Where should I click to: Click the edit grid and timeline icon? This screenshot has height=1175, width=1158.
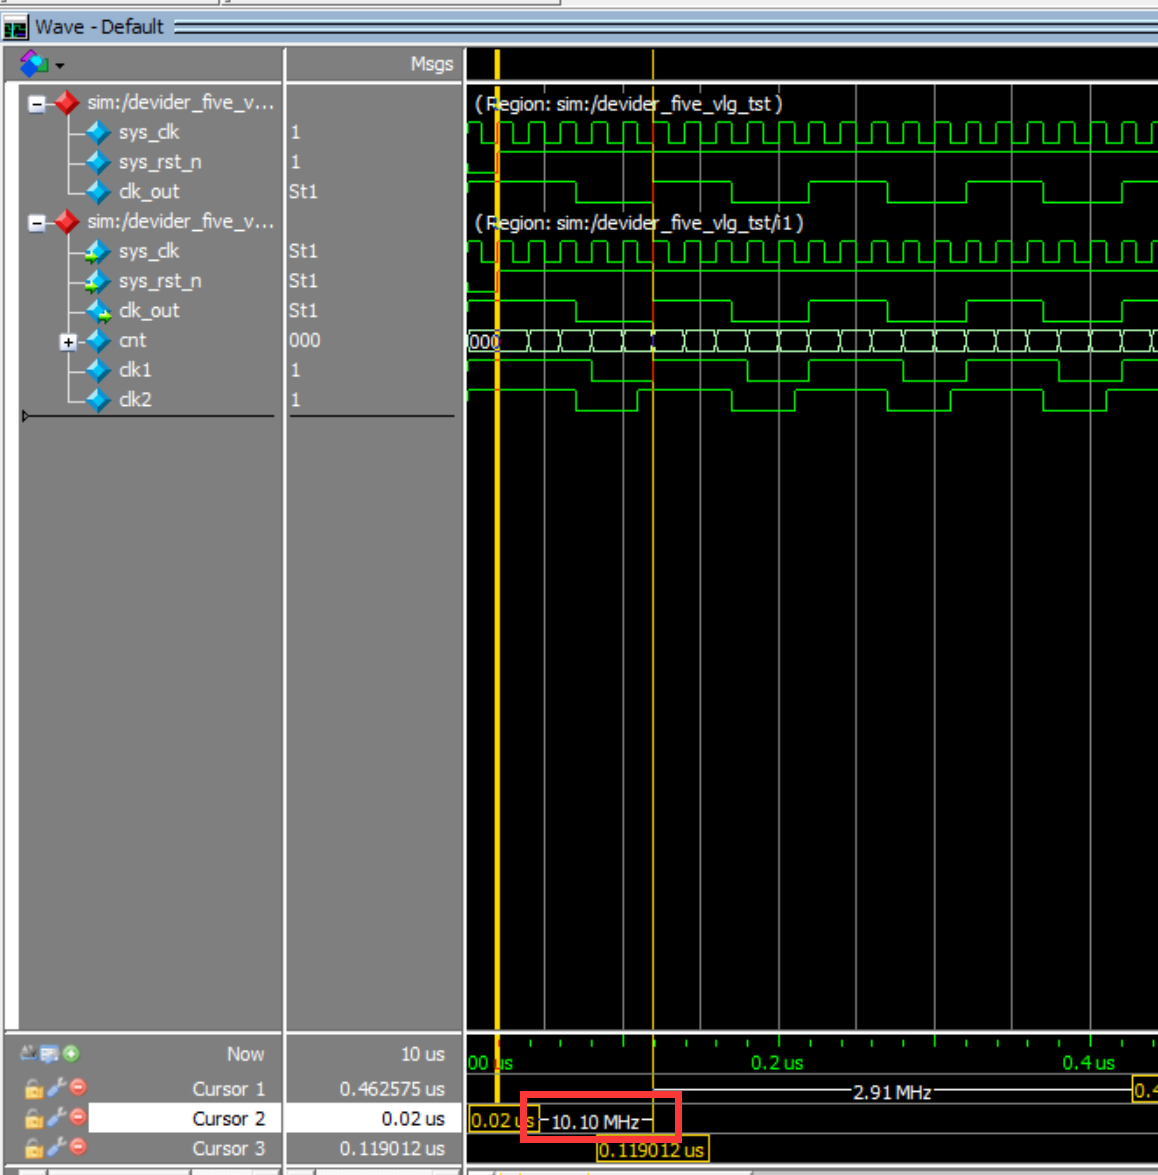[x=49, y=1054]
